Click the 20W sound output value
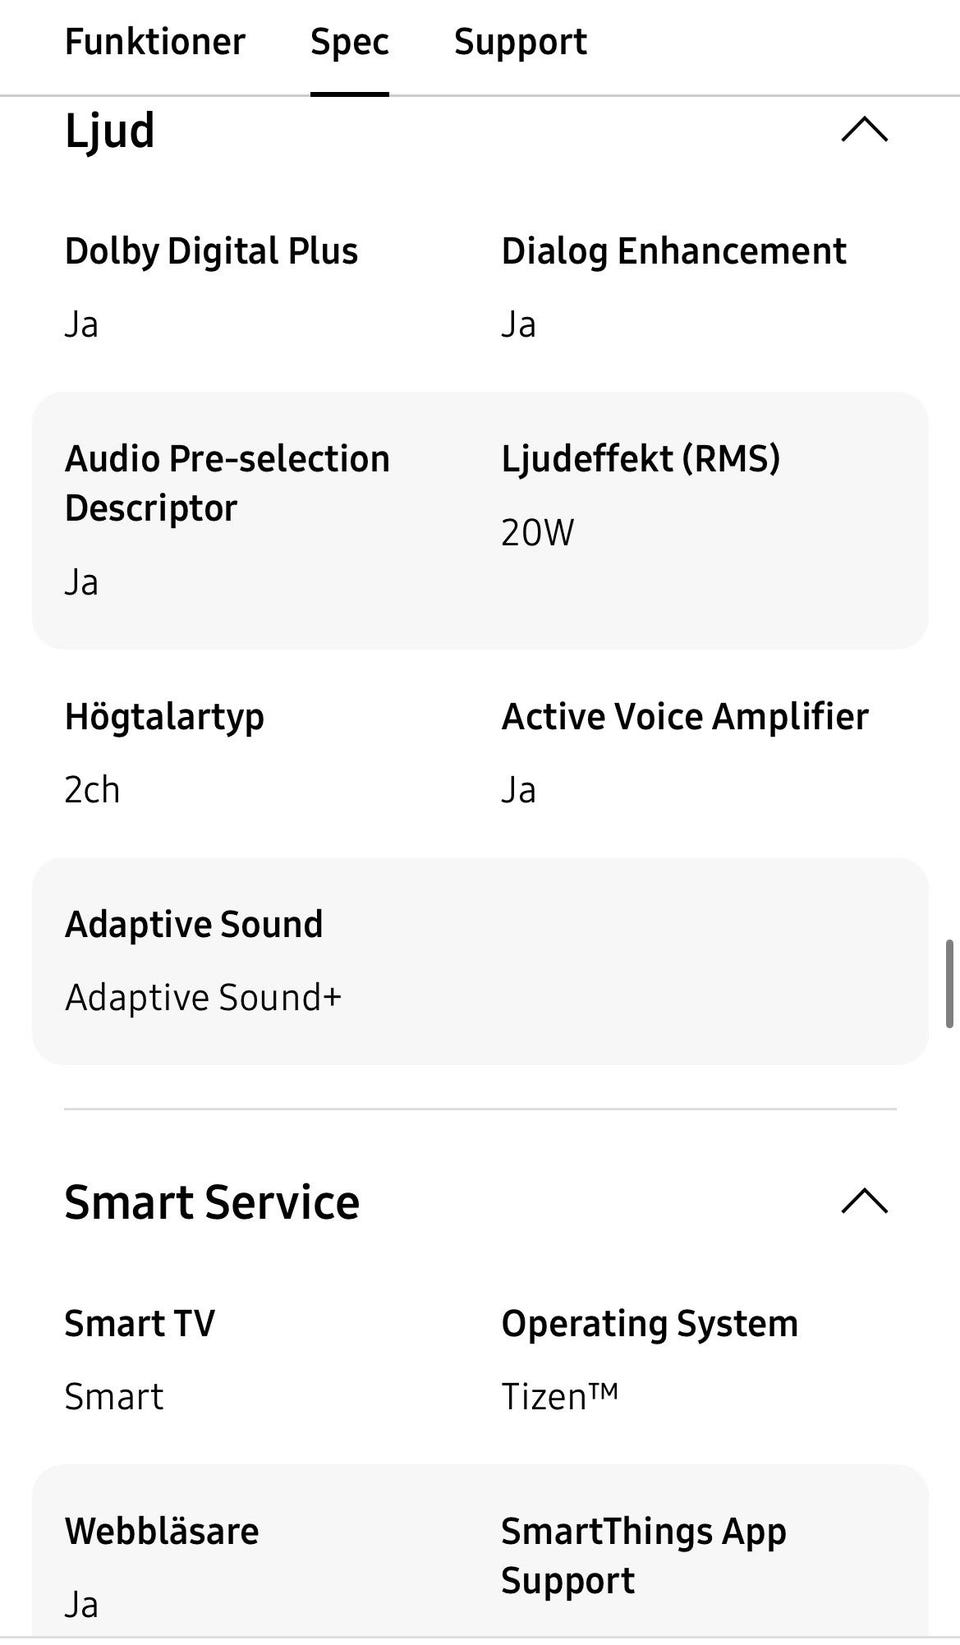Image resolution: width=960 pixels, height=1645 pixels. 537,532
